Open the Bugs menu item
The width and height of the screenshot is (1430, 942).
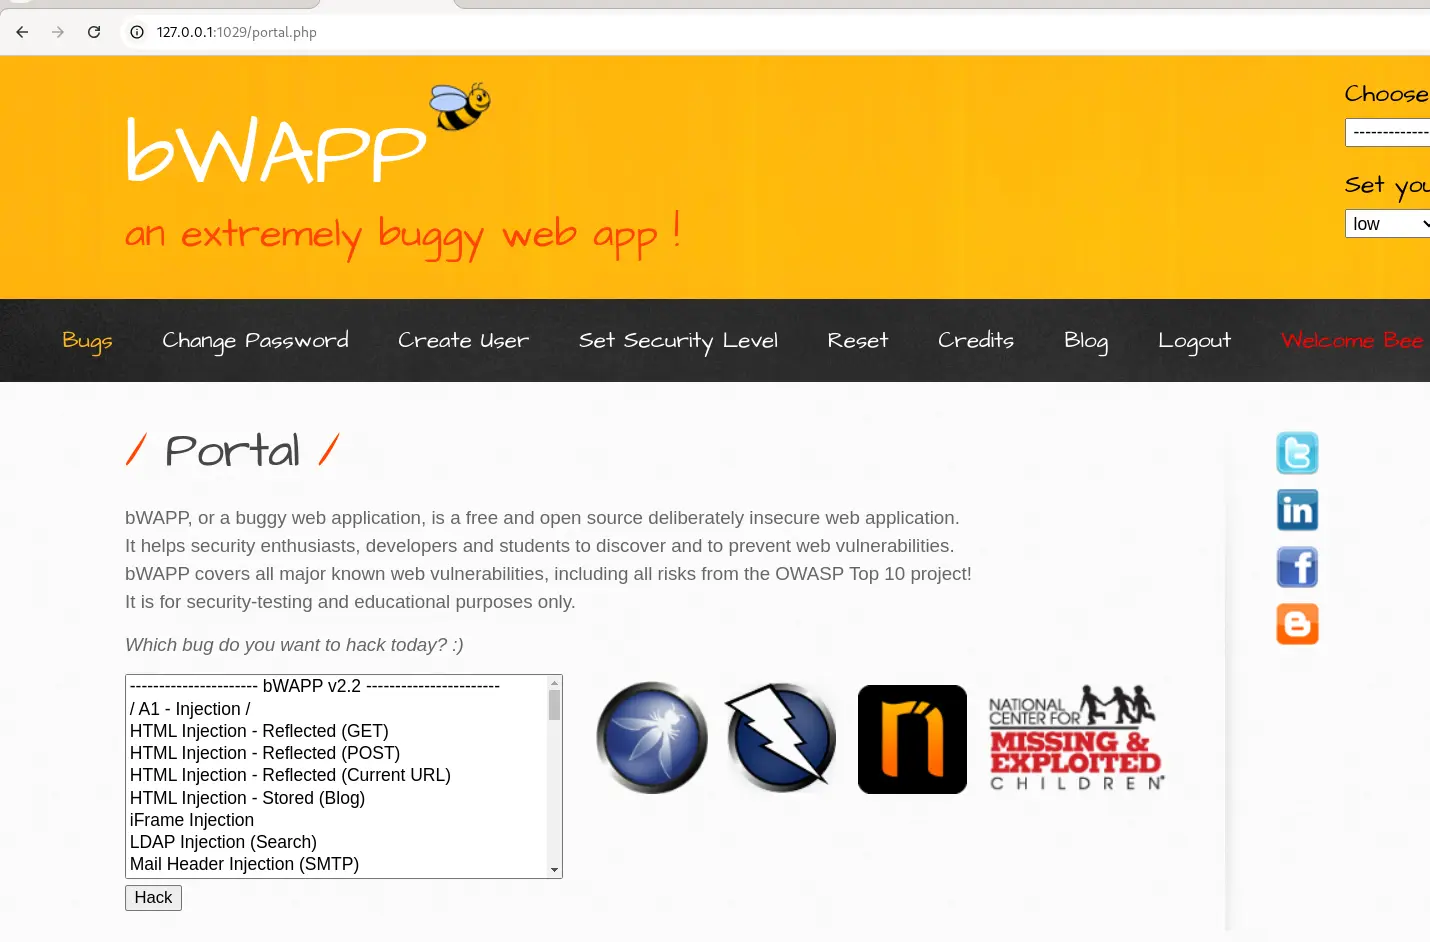[x=87, y=341]
